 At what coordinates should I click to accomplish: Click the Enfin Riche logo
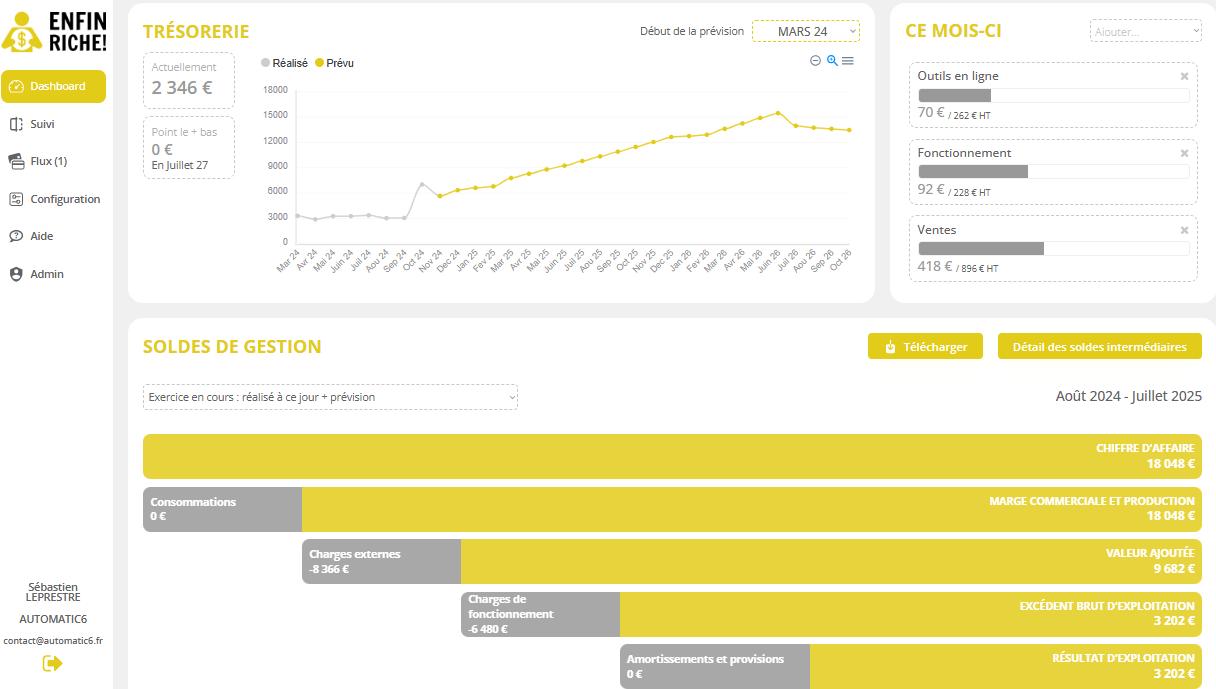53,31
